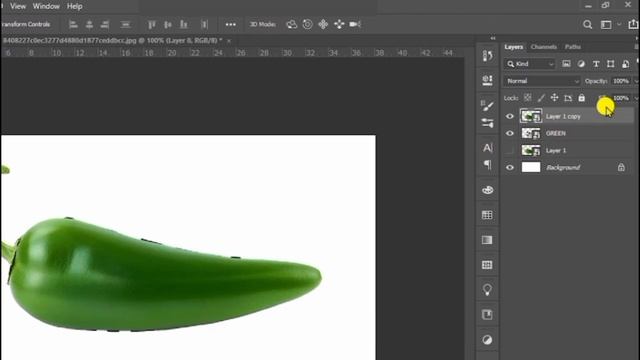Screen dimensions: 640x360
Task: Open the Adjustments panel icon
Action: [487, 340]
